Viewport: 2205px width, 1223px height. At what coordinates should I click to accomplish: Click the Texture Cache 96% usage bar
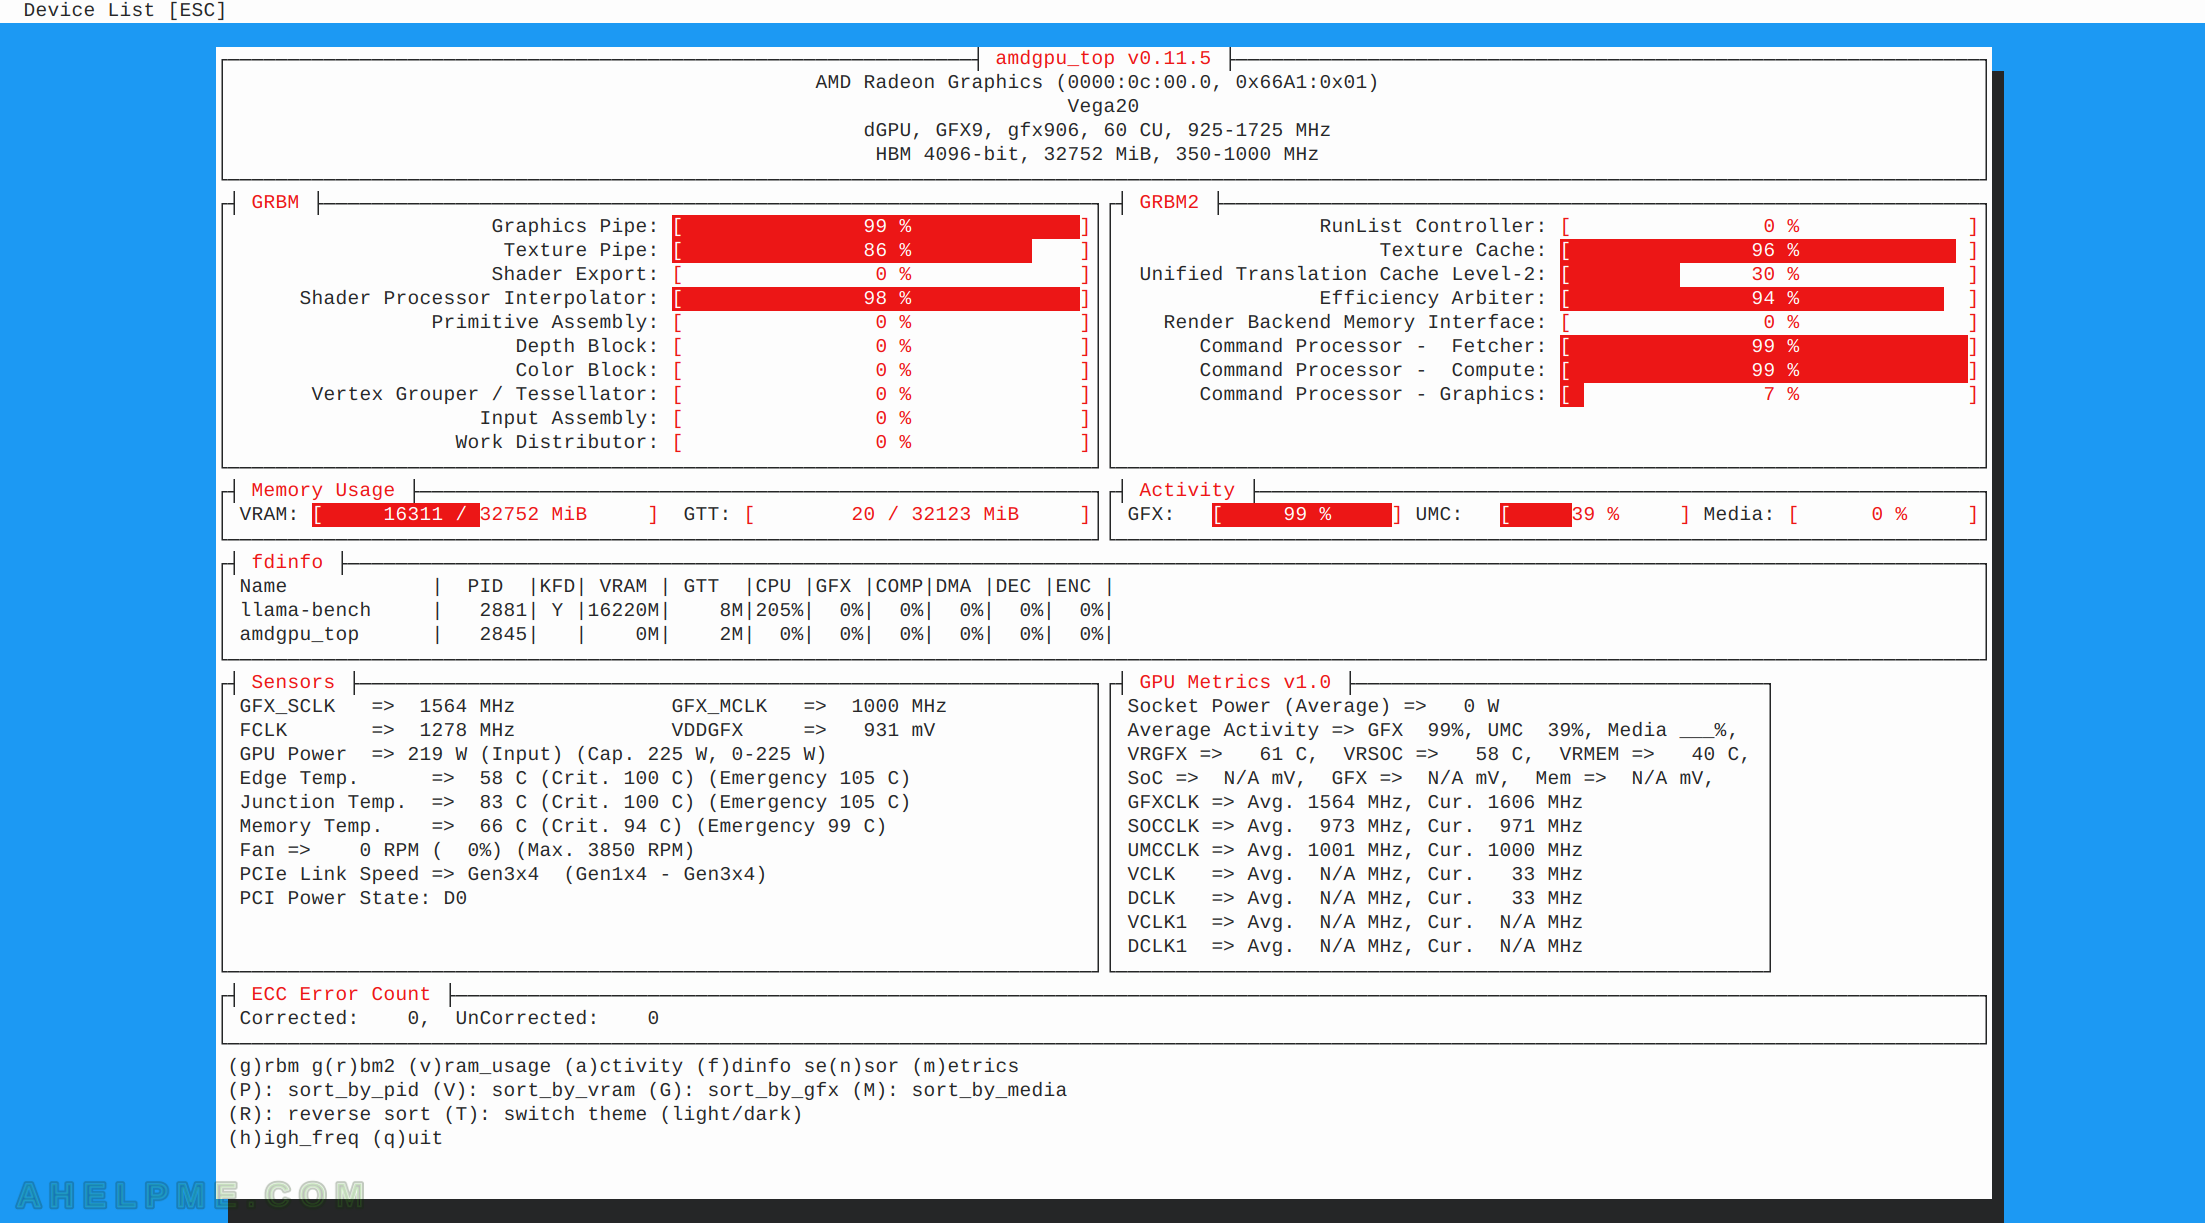pos(1769,250)
